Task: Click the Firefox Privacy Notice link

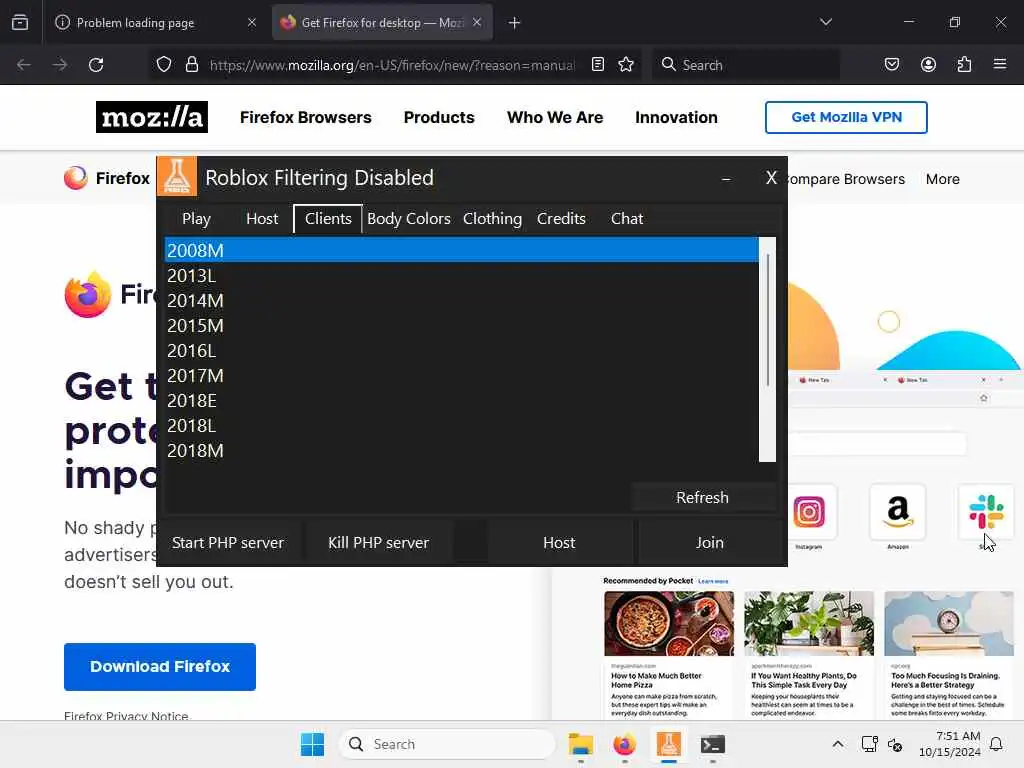Action: [x=127, y=715]
